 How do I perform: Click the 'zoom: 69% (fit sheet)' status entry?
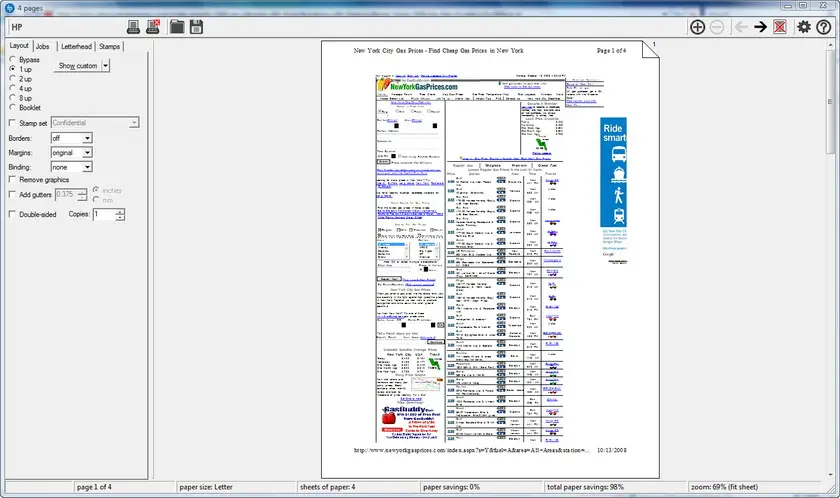coord(724,487)
